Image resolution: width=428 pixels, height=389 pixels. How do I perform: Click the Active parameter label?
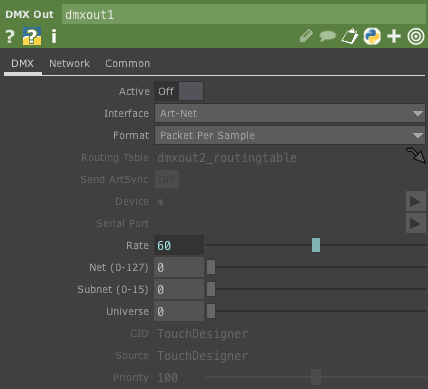(134, 91)
